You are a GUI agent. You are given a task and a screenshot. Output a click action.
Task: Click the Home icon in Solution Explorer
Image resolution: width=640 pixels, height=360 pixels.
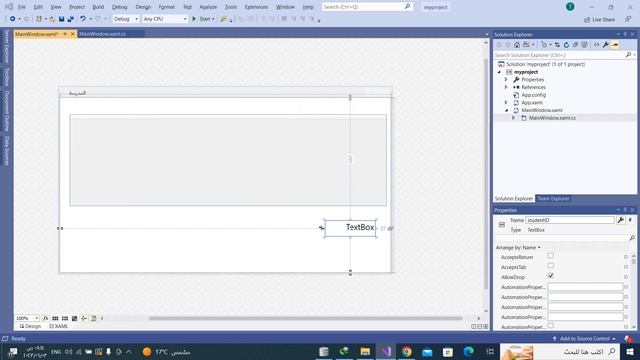click(x=517, y=44)
